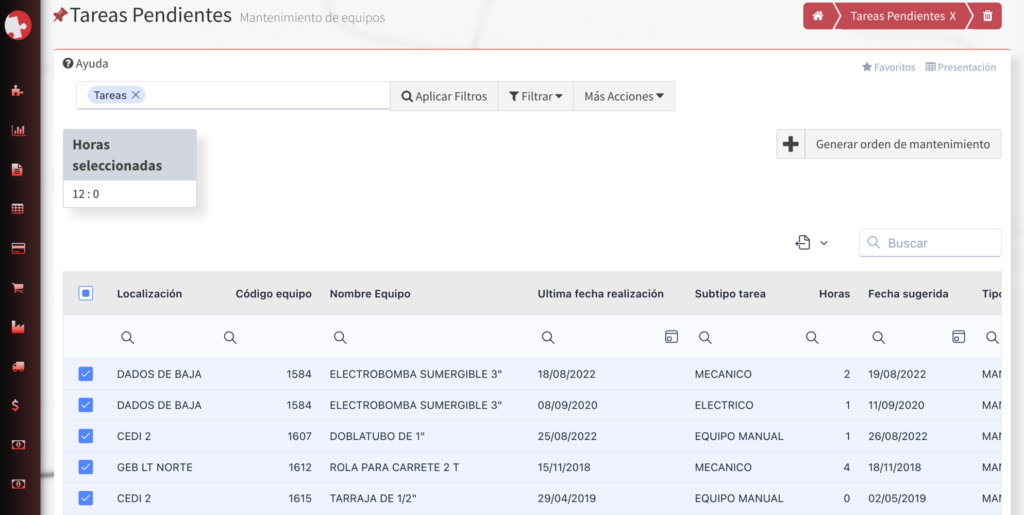
Task: Open the bar chart sidebar icon
Action: click(x=17, y=130)
